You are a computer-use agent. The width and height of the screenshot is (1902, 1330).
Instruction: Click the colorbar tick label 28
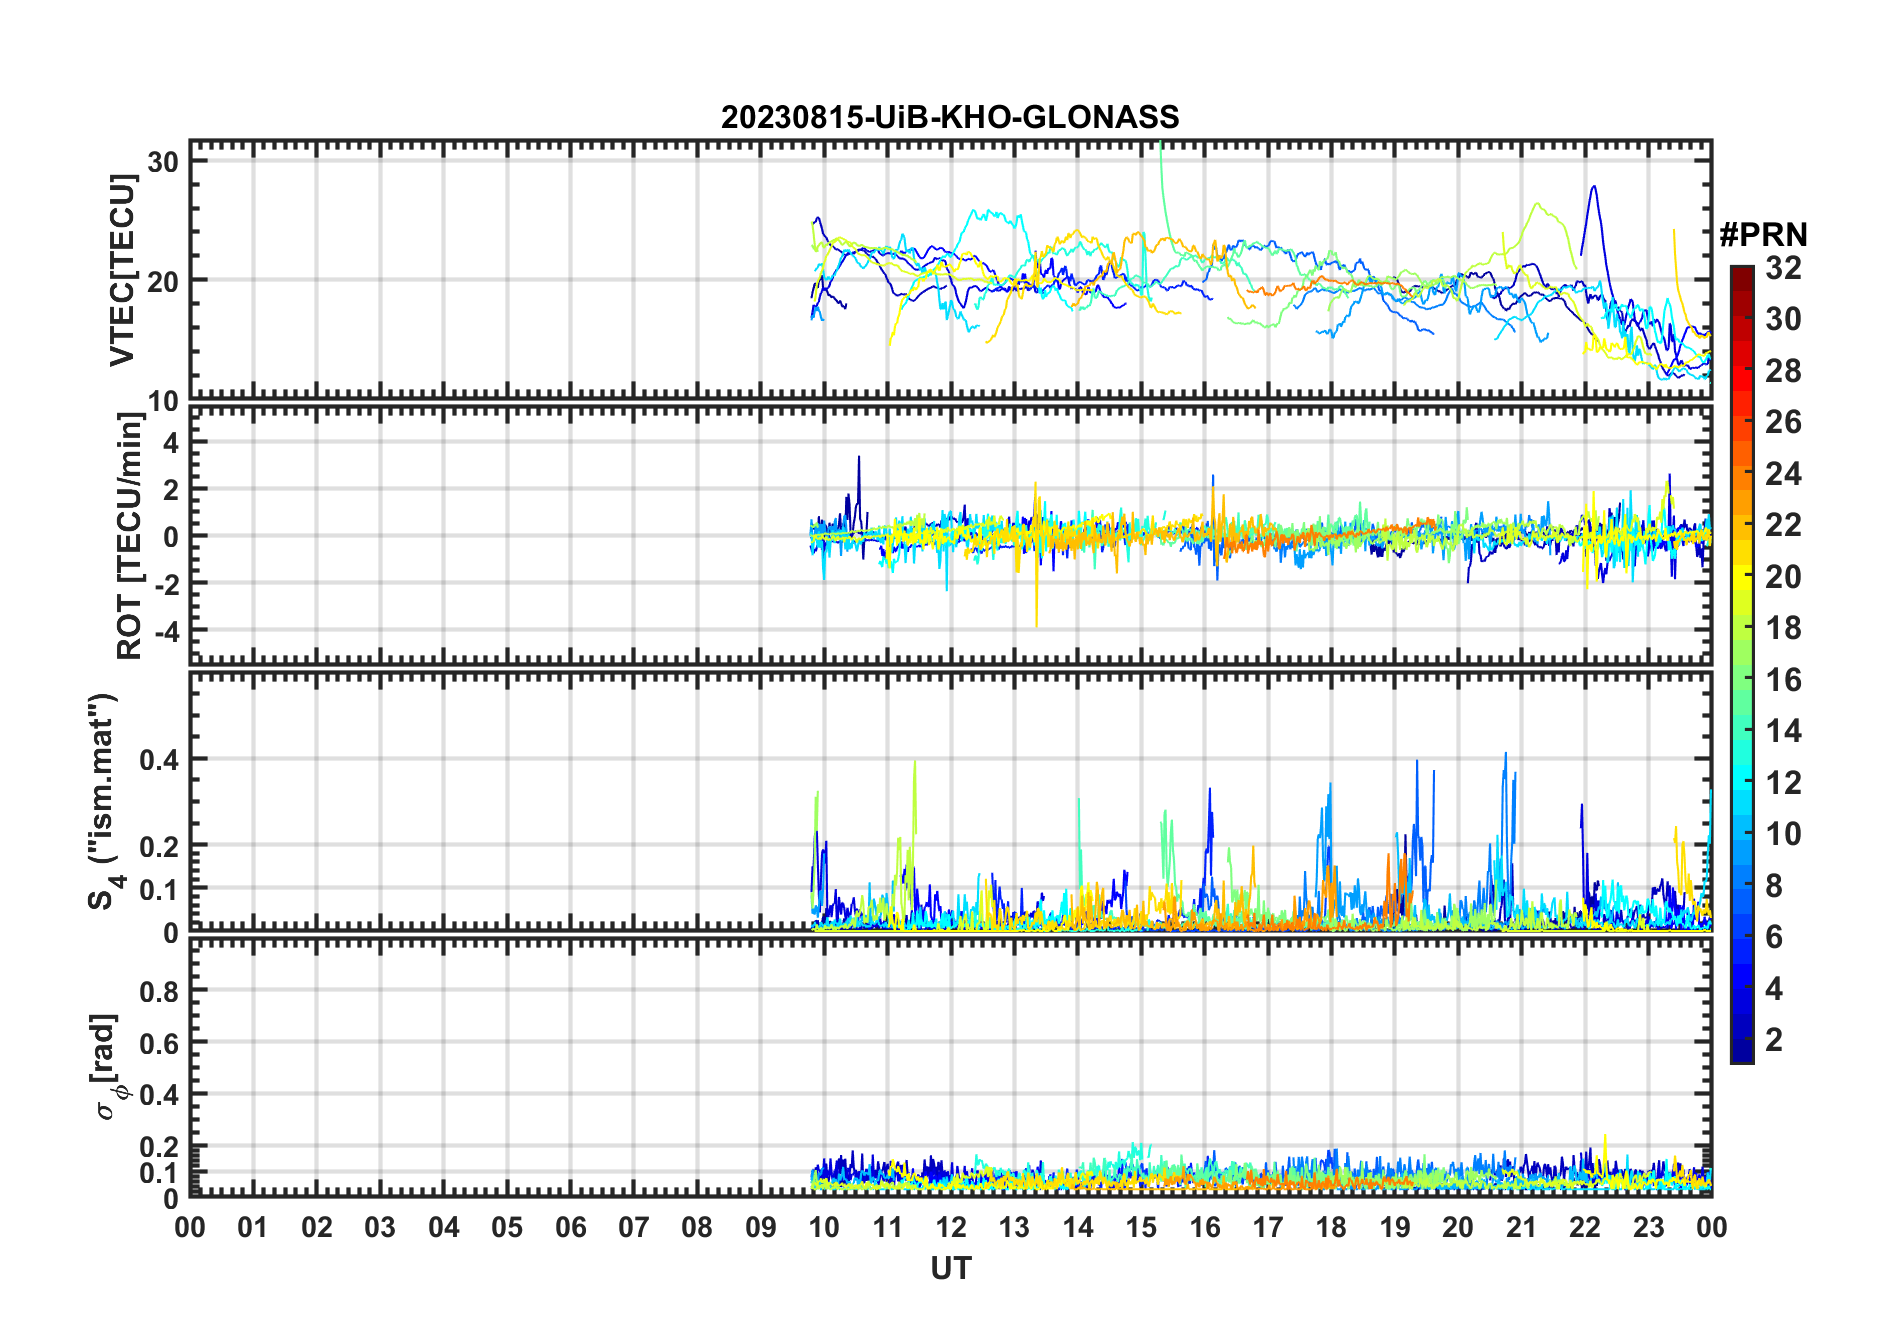[1783, 371]
